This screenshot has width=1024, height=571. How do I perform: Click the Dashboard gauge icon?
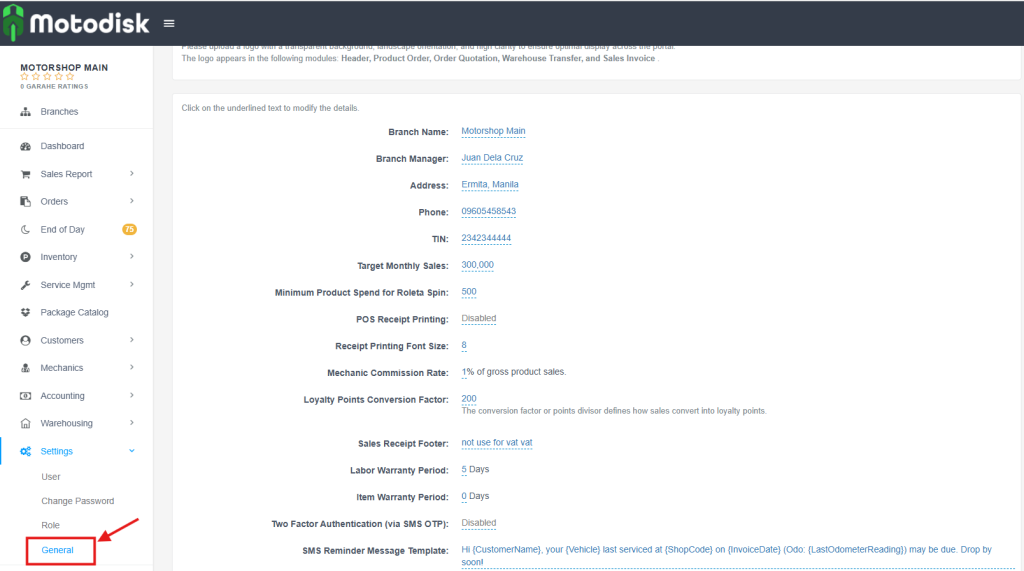(26, 146)
